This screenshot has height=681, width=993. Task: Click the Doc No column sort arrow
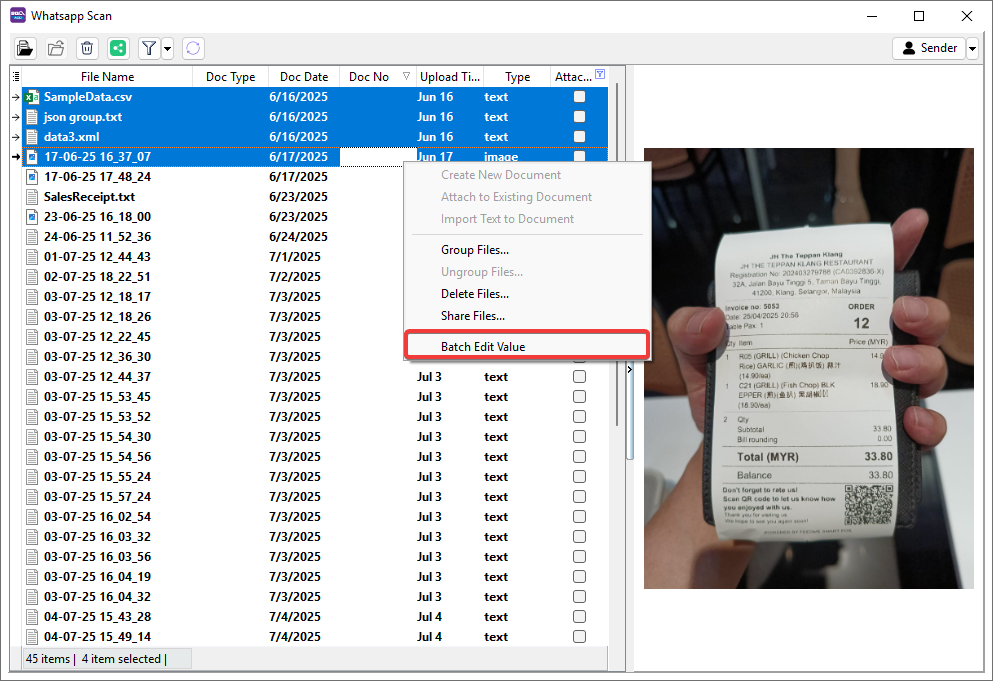pos(406,77)
